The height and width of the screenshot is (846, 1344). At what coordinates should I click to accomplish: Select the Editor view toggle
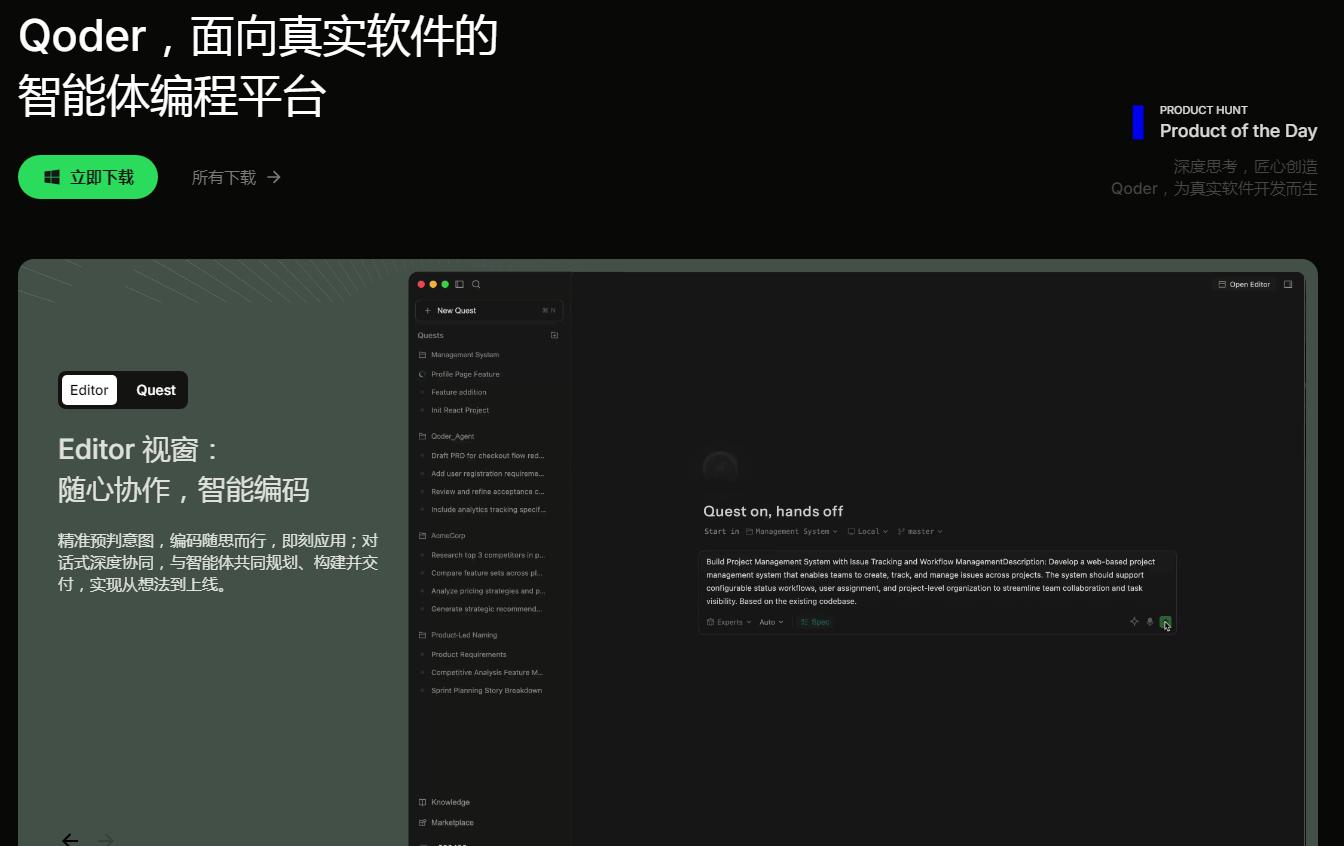89,390
